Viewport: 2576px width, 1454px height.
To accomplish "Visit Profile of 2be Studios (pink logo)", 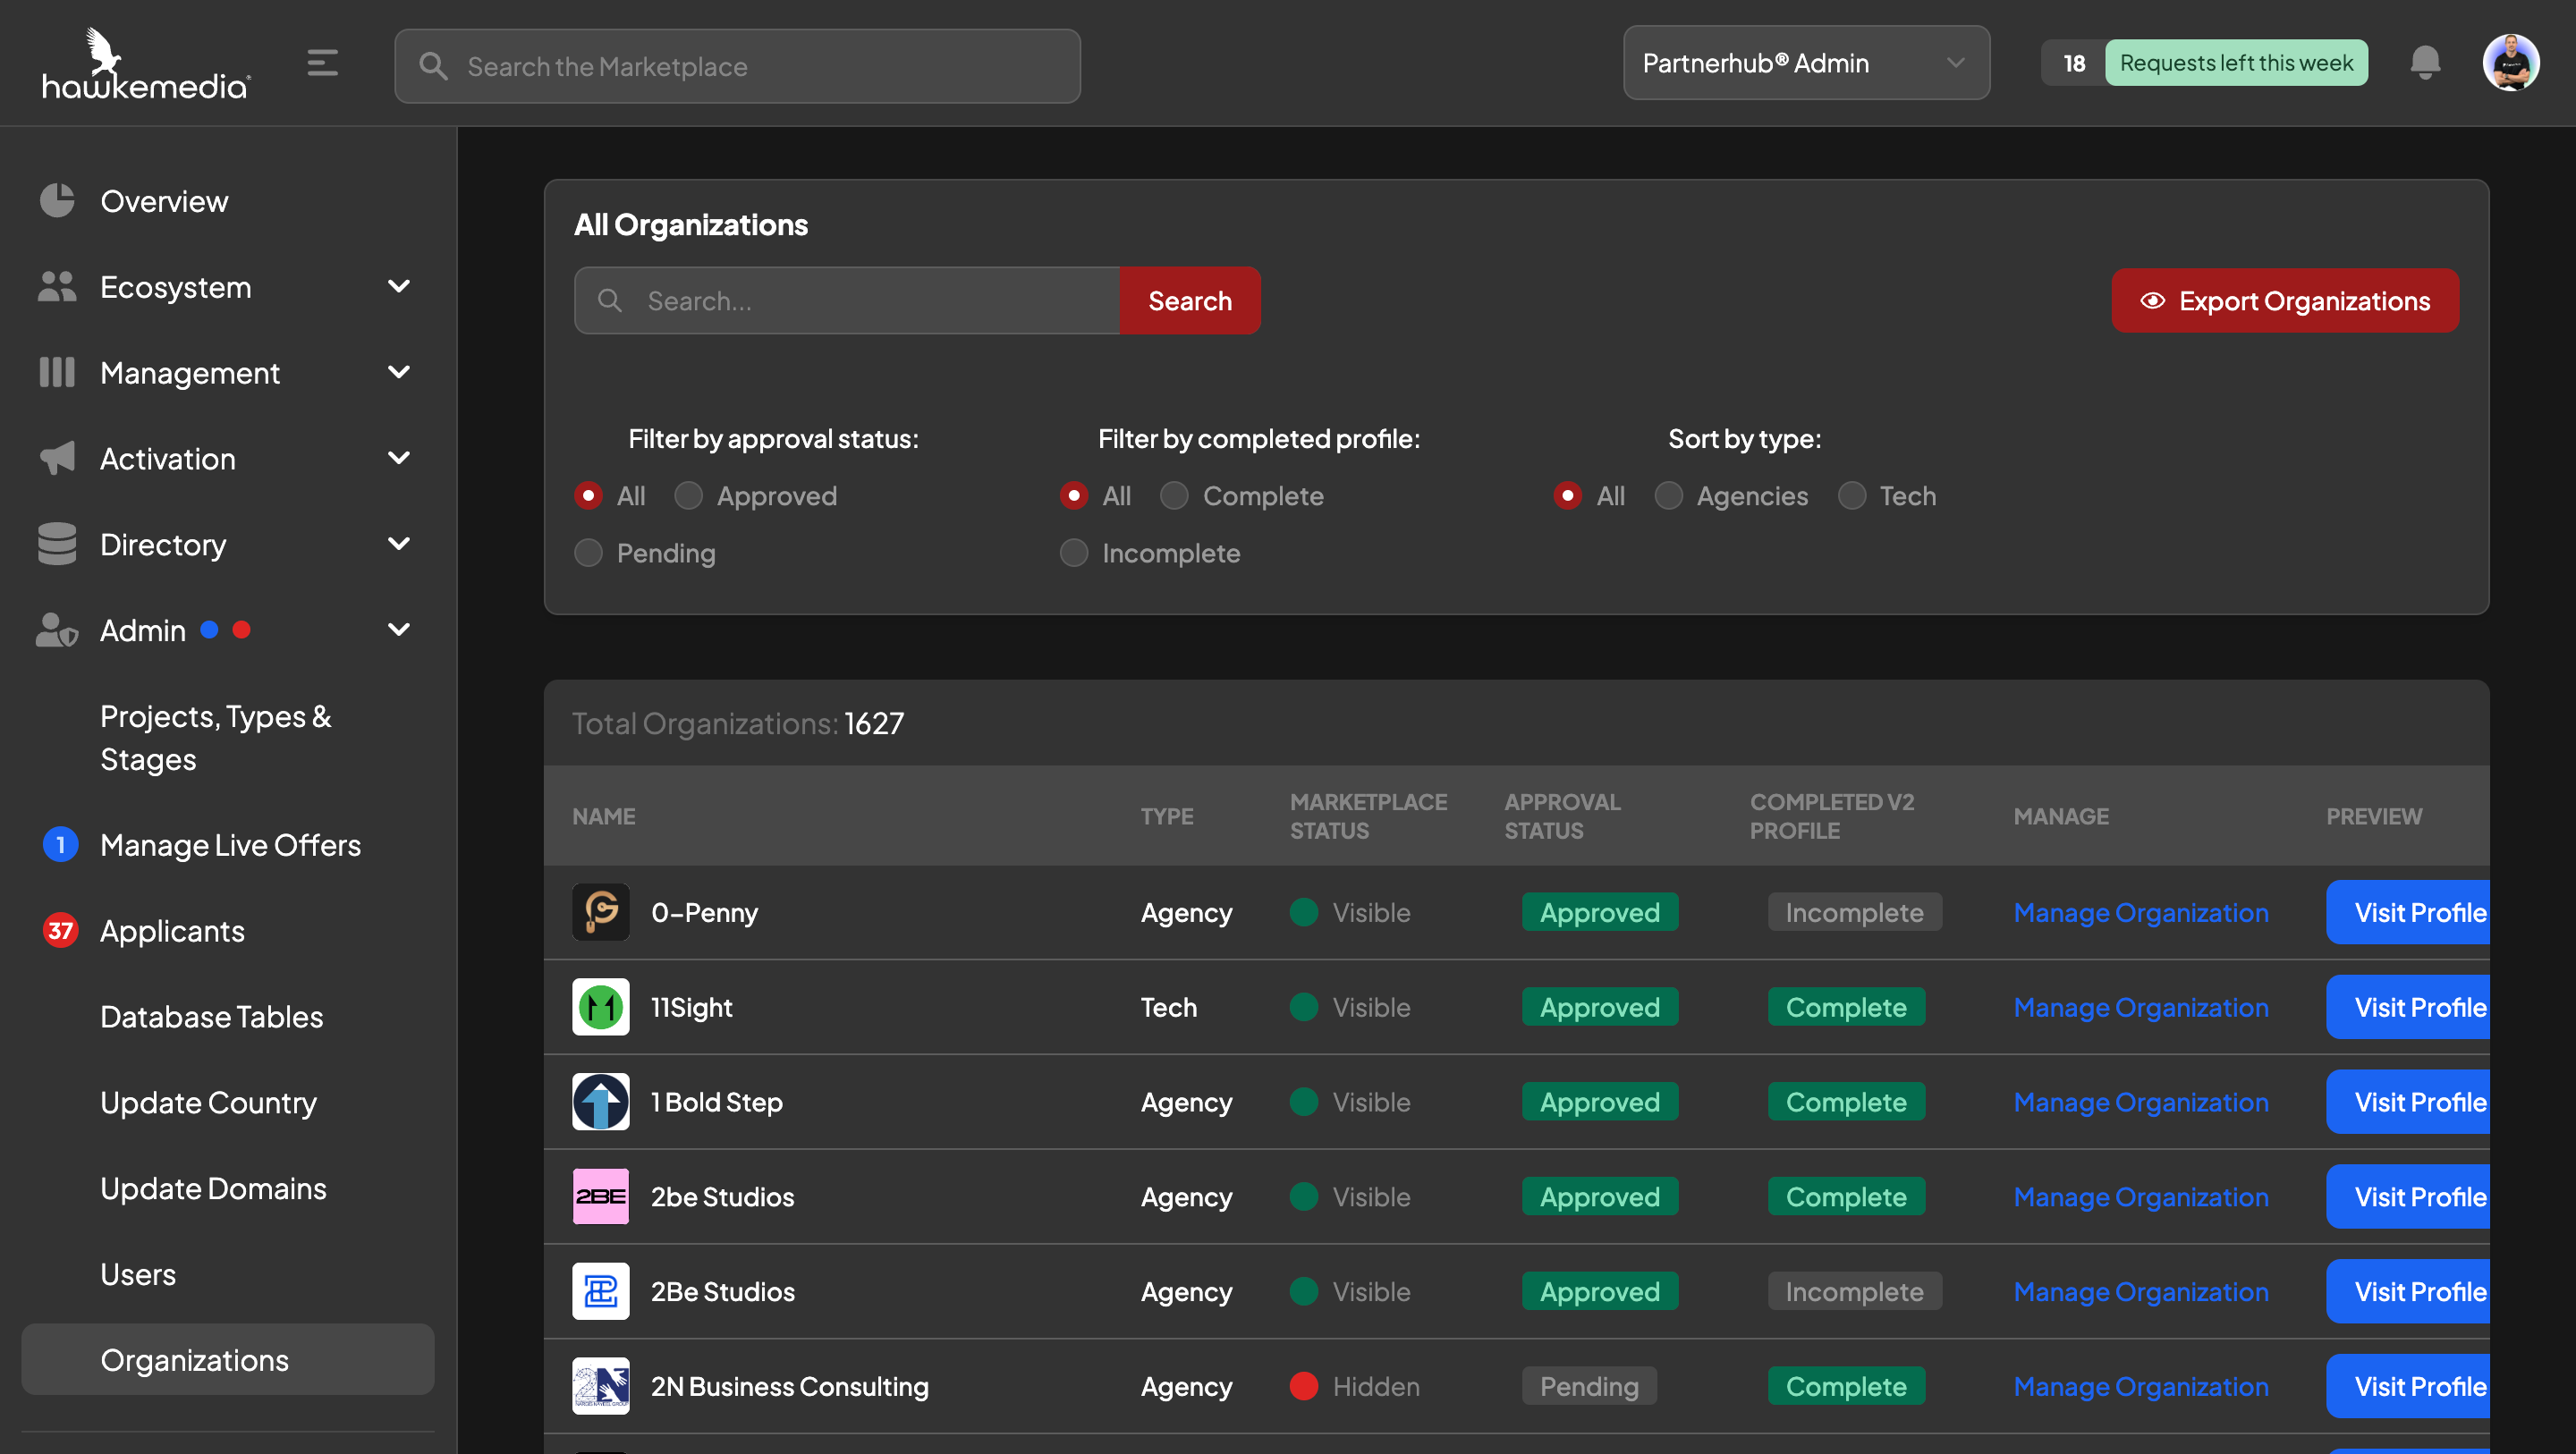I will click(x=2409, y=1196).
